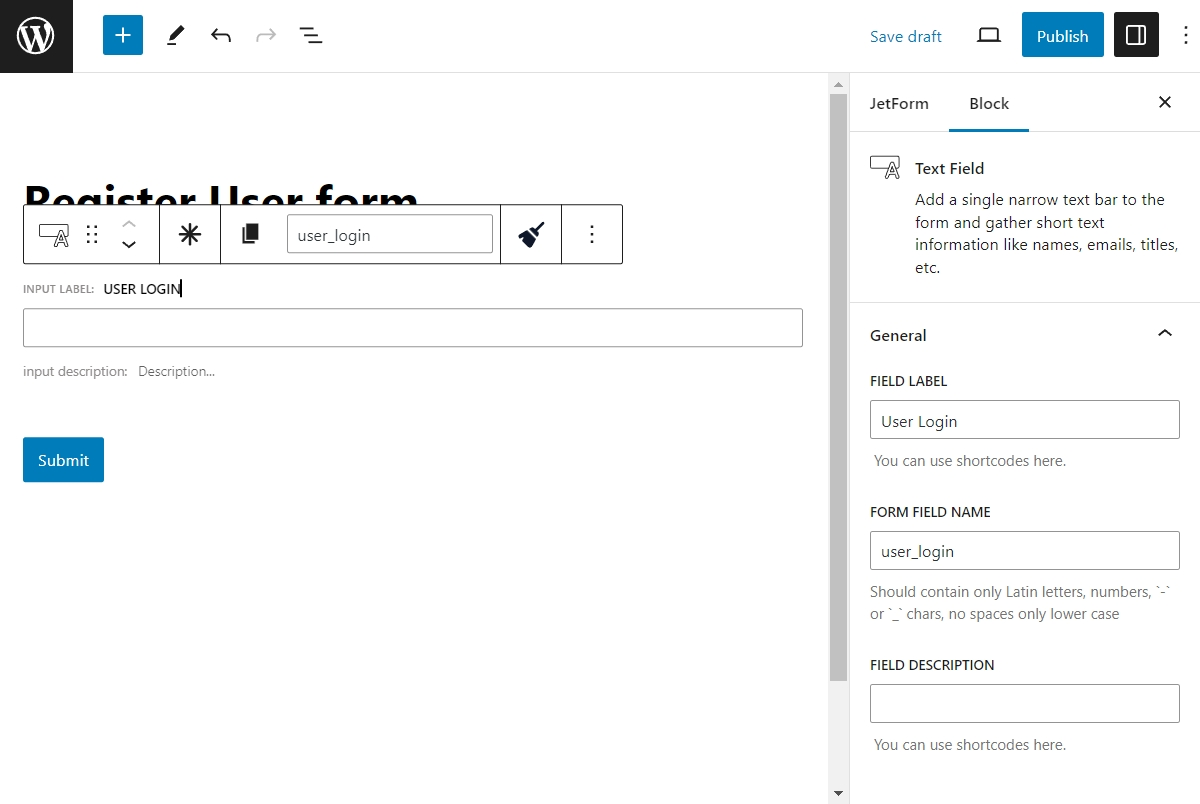
Task: Open the Document Overview
Action: click(x=311, y=34)
